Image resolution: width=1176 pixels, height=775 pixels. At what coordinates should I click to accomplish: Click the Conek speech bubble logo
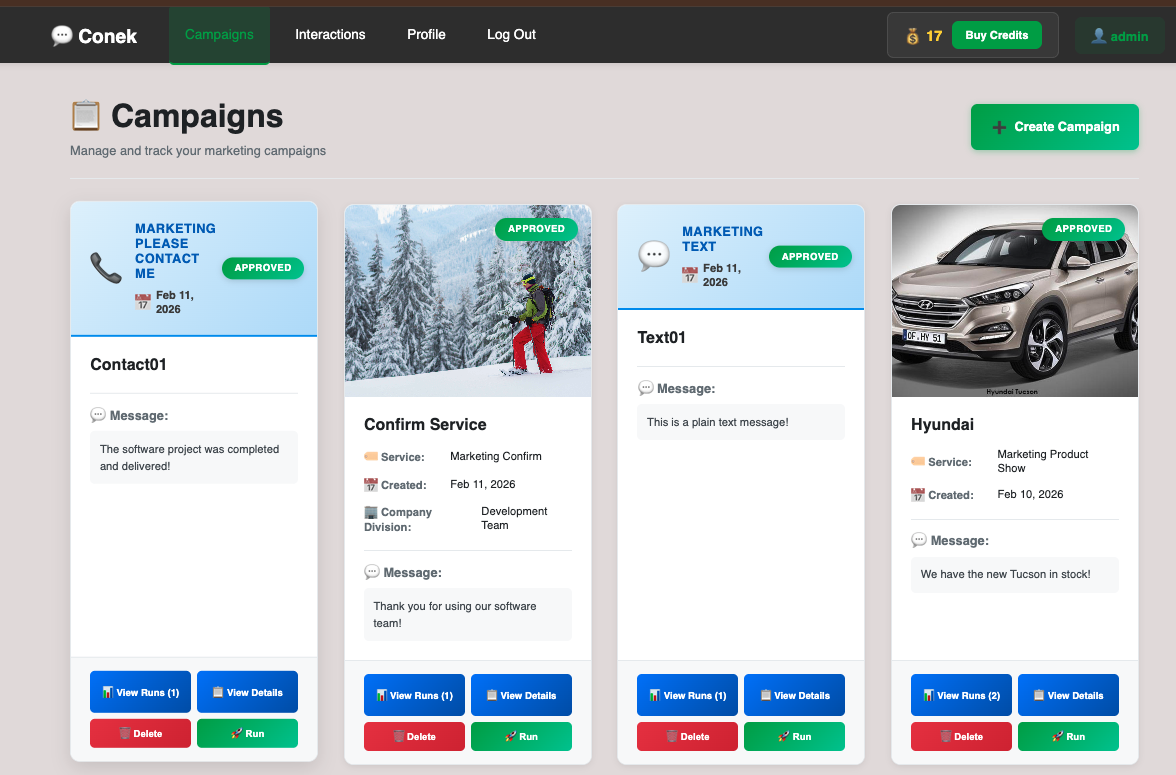(x=61, y=35)
